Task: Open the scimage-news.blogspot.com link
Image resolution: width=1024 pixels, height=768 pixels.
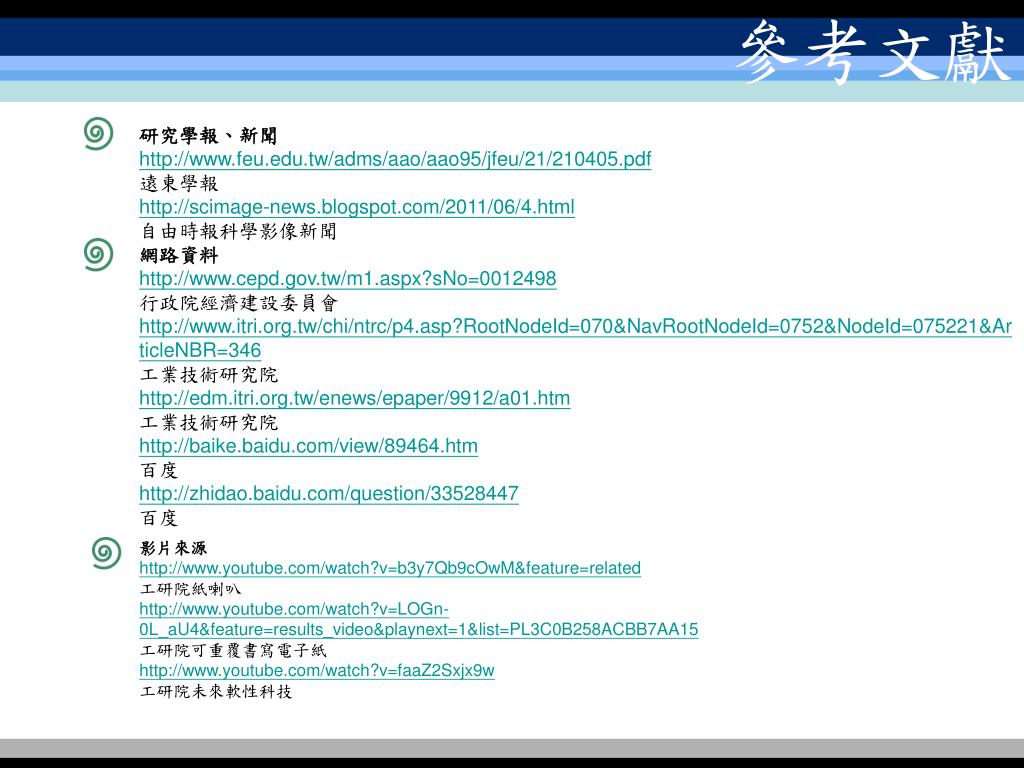Action: (357, 207)
